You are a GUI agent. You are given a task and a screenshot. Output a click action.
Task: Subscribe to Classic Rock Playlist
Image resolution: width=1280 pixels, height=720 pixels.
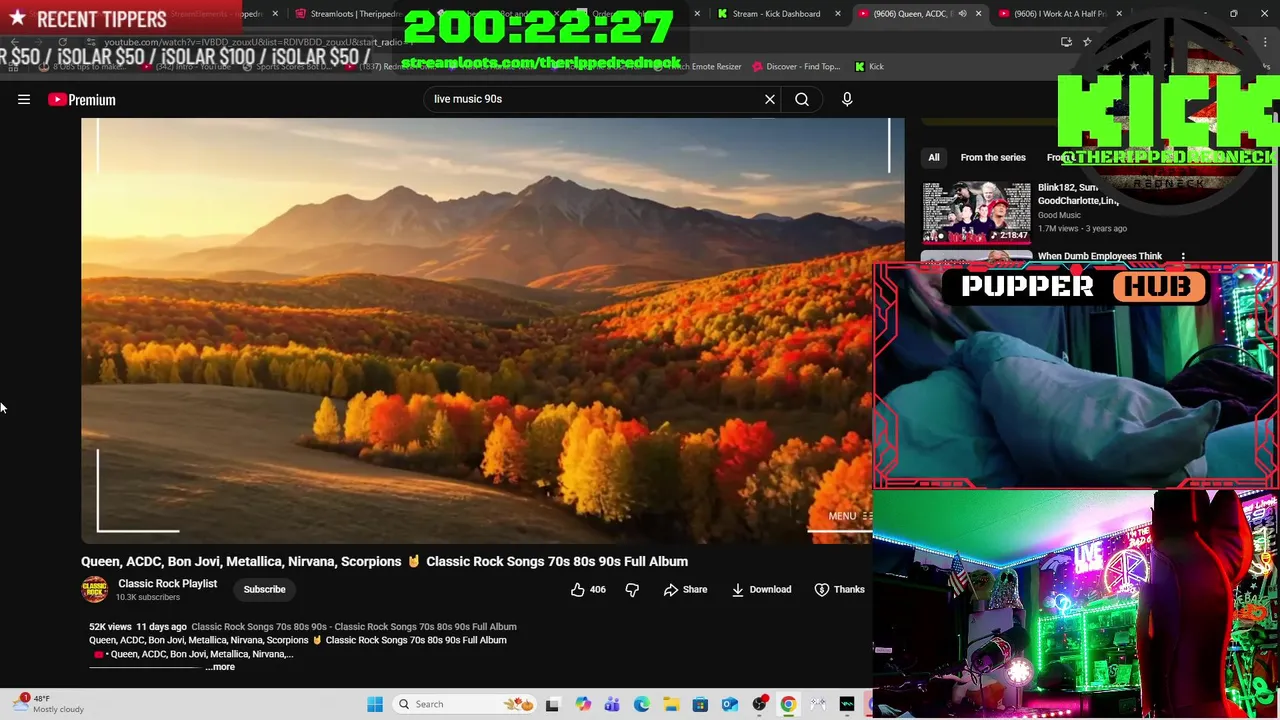(264, 589)
